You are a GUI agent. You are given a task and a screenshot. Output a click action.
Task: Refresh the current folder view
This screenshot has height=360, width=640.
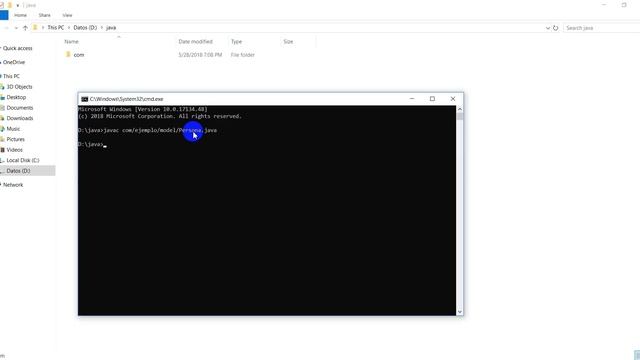(x=556, y=28)
